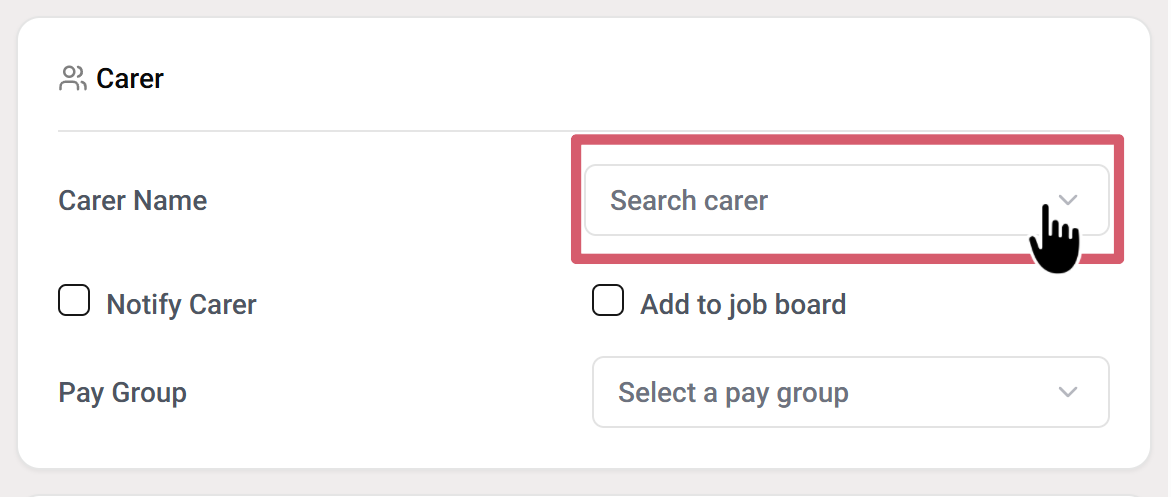This screenshot has height=497, width=1171.
Task: Click the Pay Group field label
Action: click(x=123, y=392)
